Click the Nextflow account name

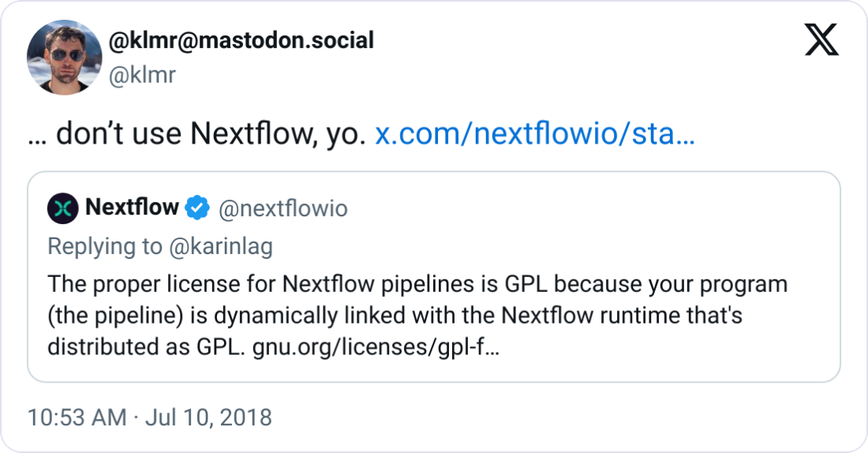point(132,208)
